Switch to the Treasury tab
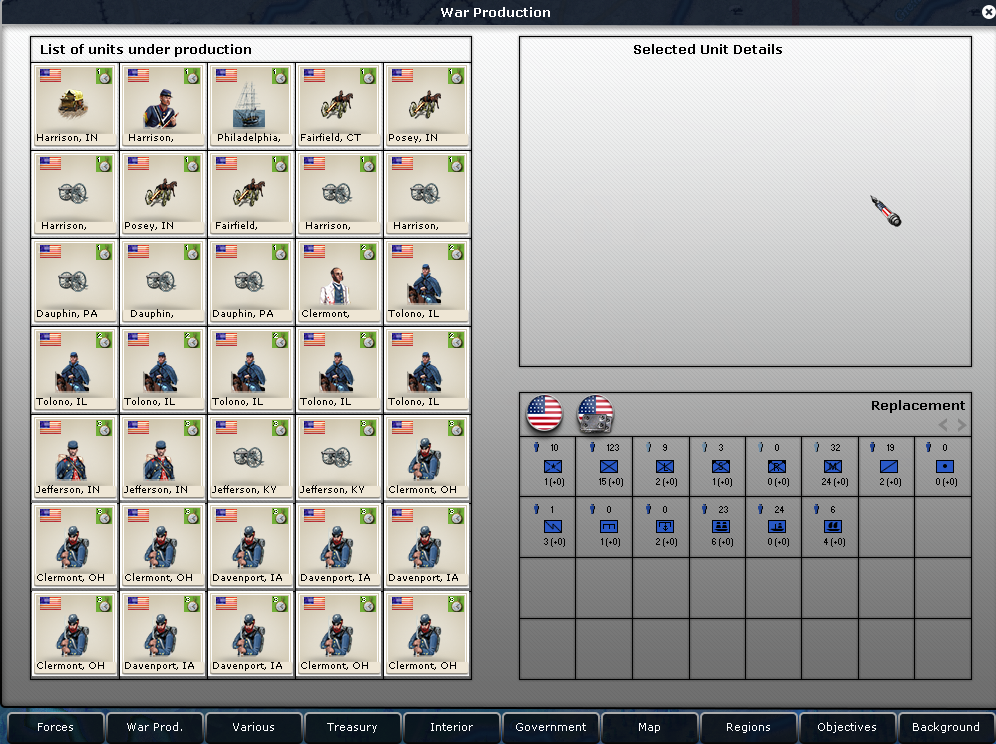996x744 pixels. (x=352, y=727)
